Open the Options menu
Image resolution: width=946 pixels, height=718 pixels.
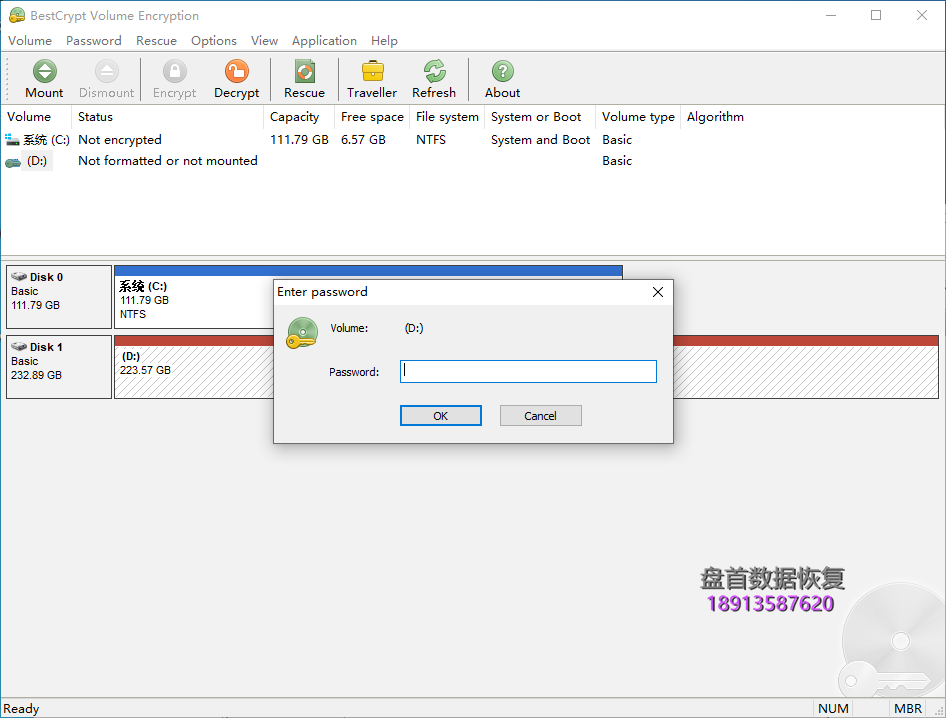[214, 41]
